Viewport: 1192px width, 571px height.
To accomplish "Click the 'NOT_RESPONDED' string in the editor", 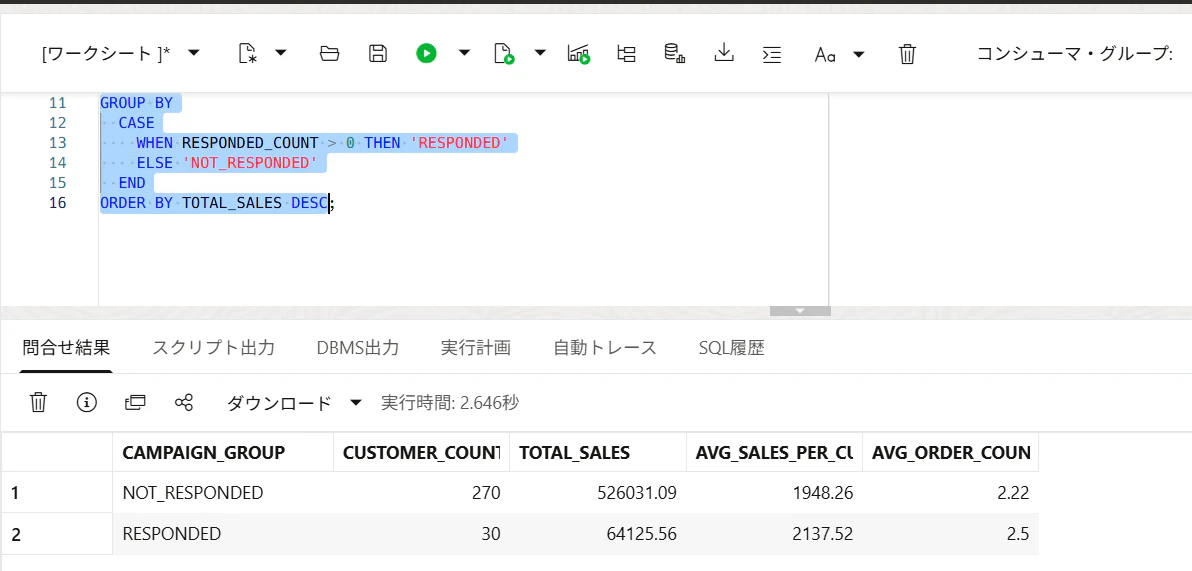I will [249, 163].
